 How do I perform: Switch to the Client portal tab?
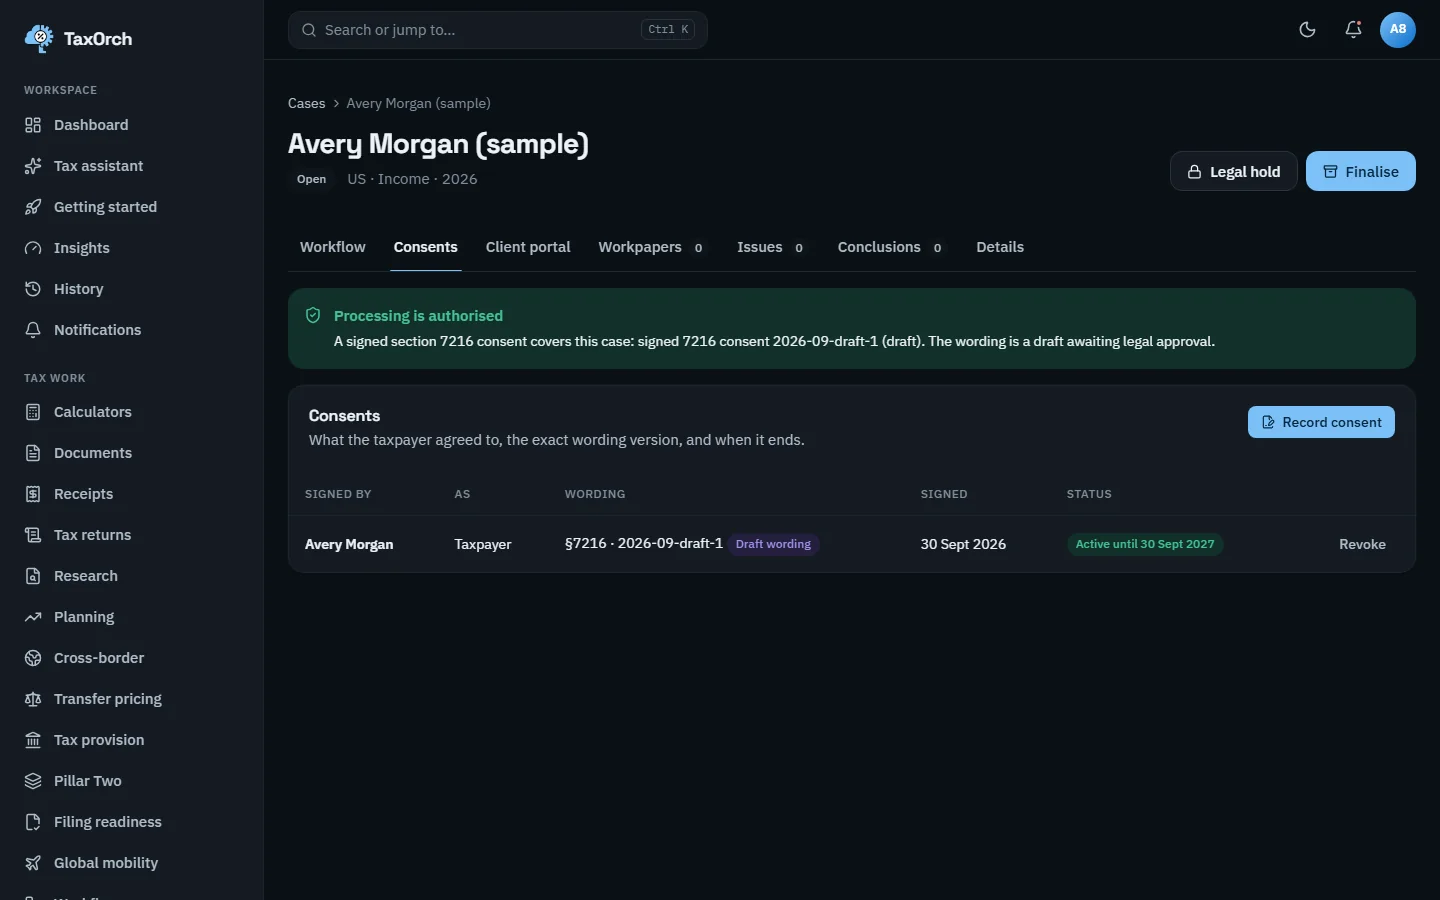click(x=528, y=247)
